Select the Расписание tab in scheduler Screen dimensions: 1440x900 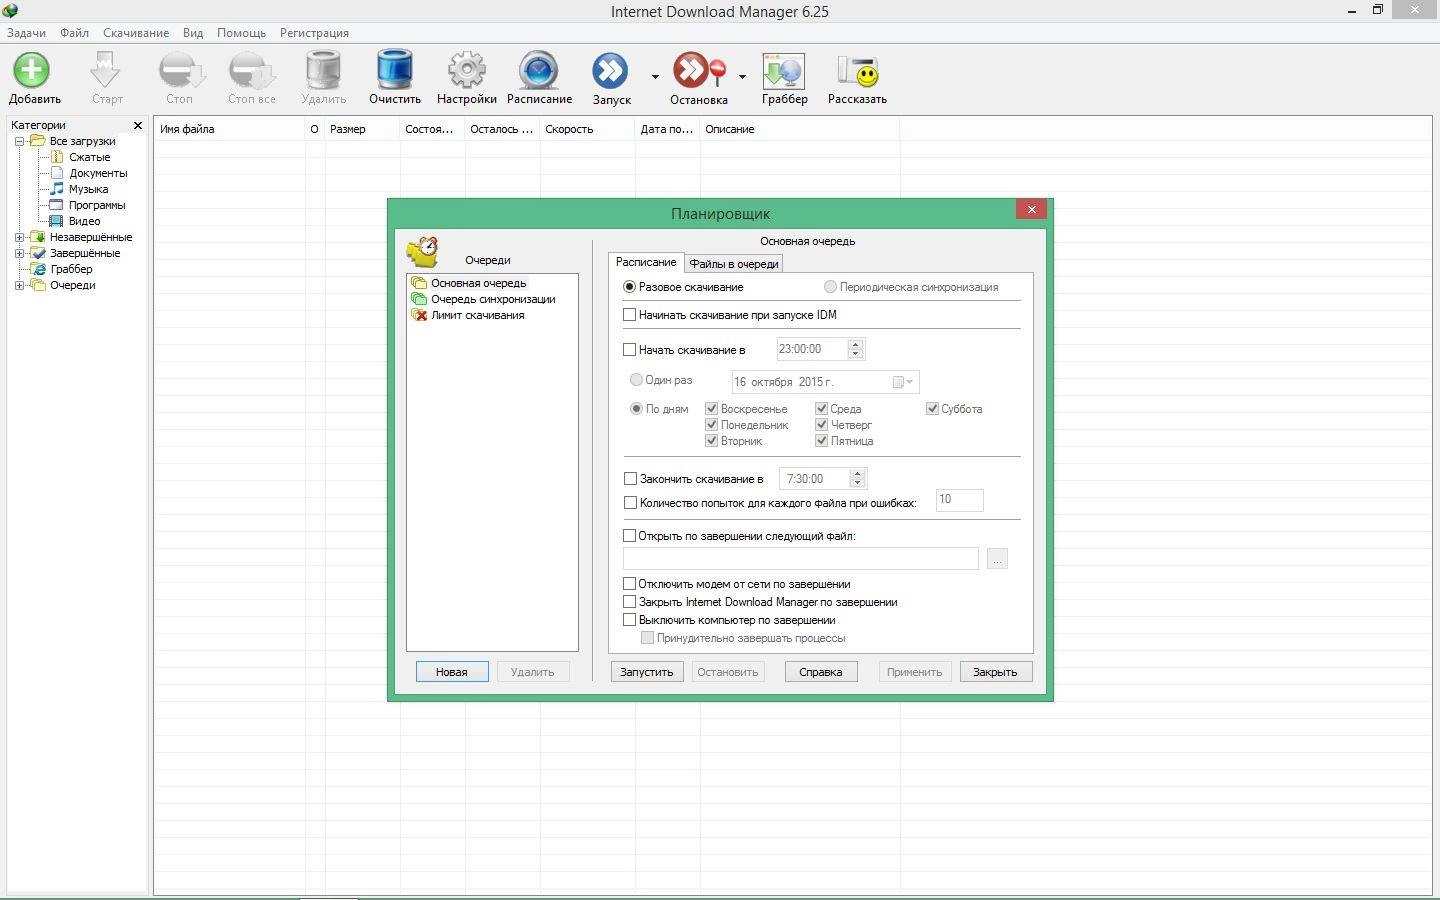(646, 262)
